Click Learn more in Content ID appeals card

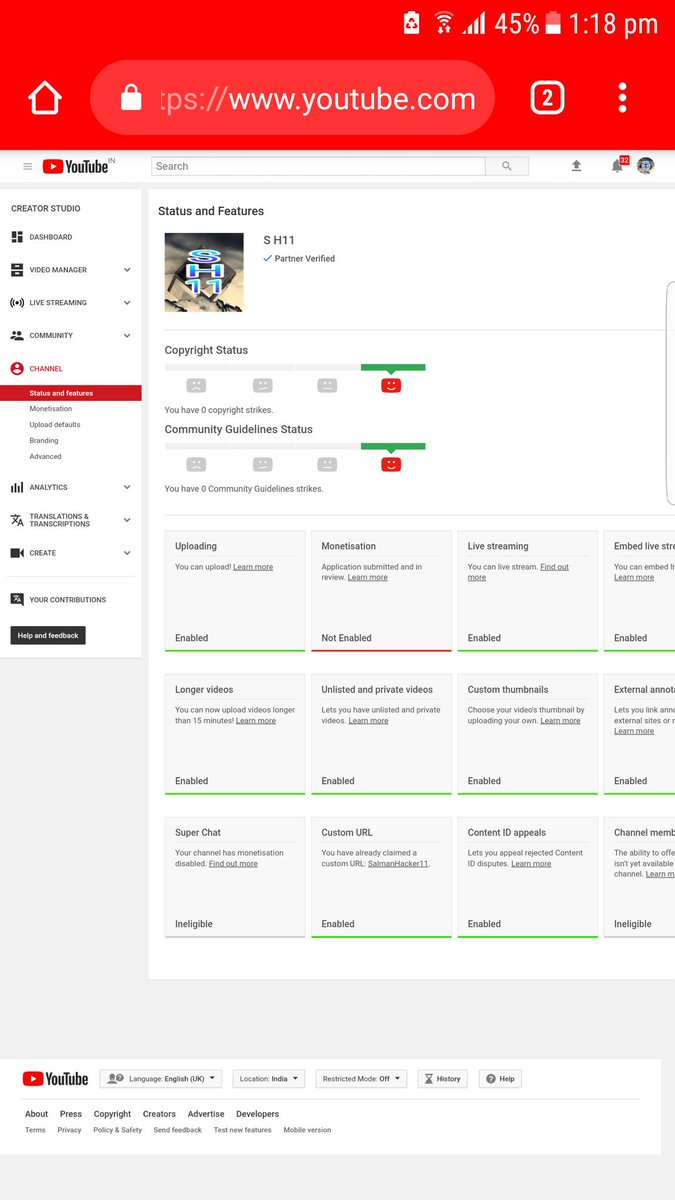(531, 863)
